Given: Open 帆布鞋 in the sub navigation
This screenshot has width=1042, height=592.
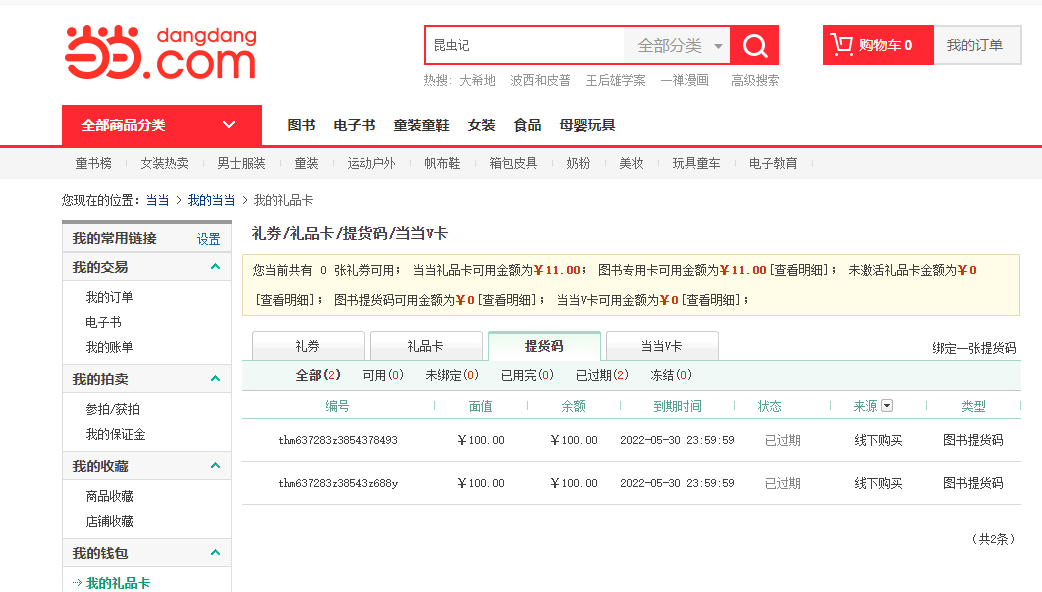Looking at the screenshot, I should [442, 163].
